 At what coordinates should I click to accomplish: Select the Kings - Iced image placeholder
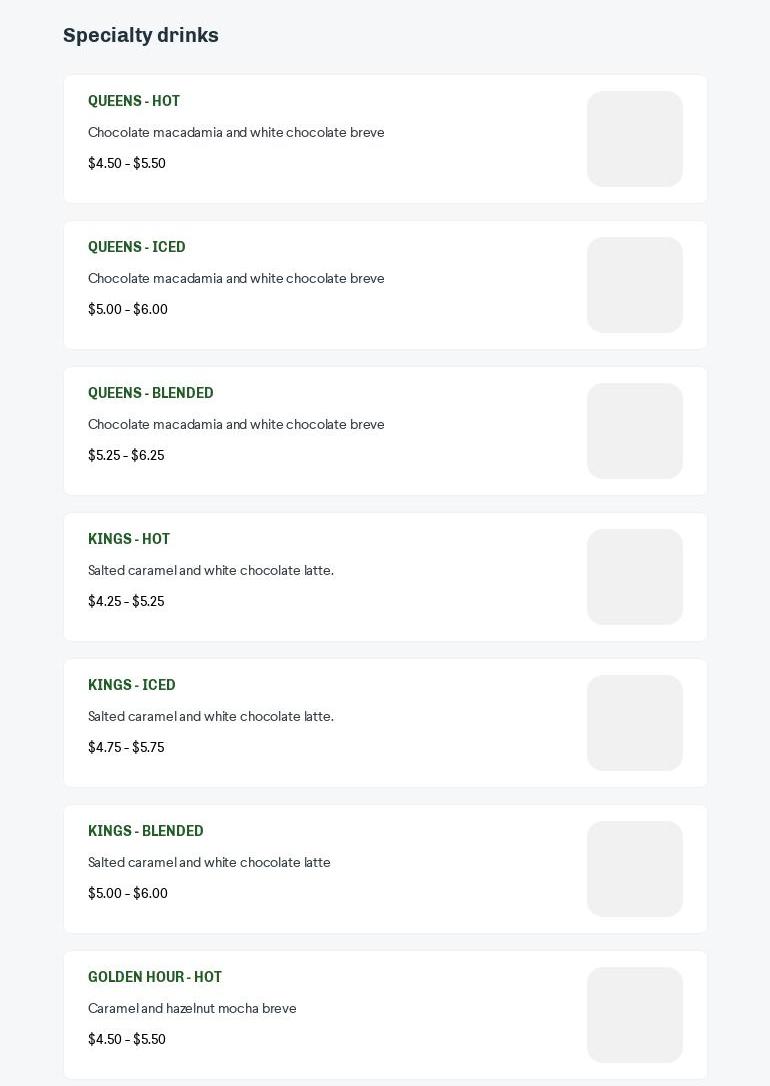click(635, 723)
